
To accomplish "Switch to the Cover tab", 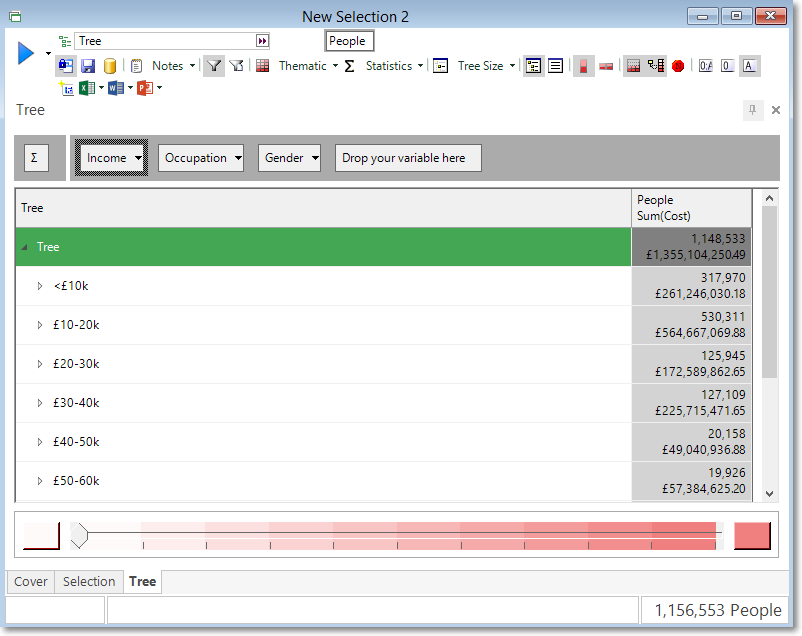I will [31, 582].
